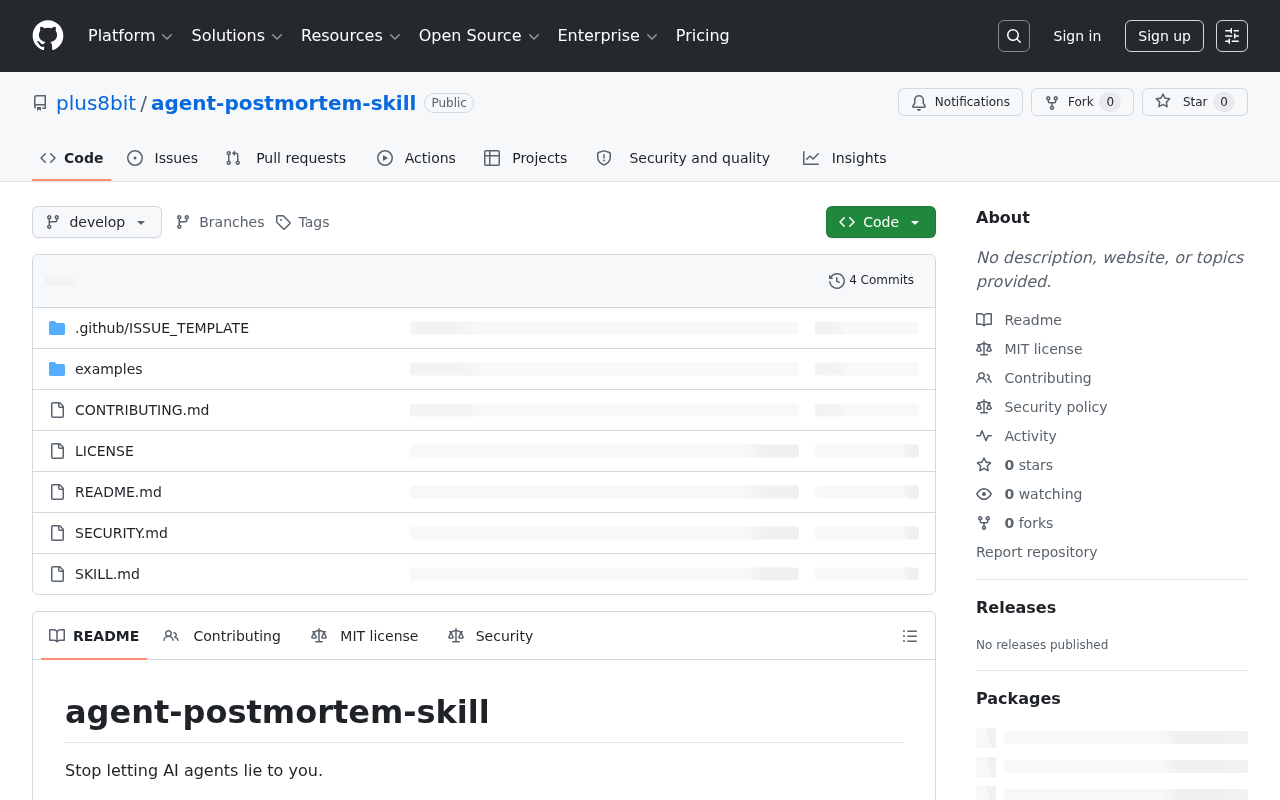This screenshot has height=800, width=1280.
Task: Open the plus8bit owner profile link
Action: [96, 103]
